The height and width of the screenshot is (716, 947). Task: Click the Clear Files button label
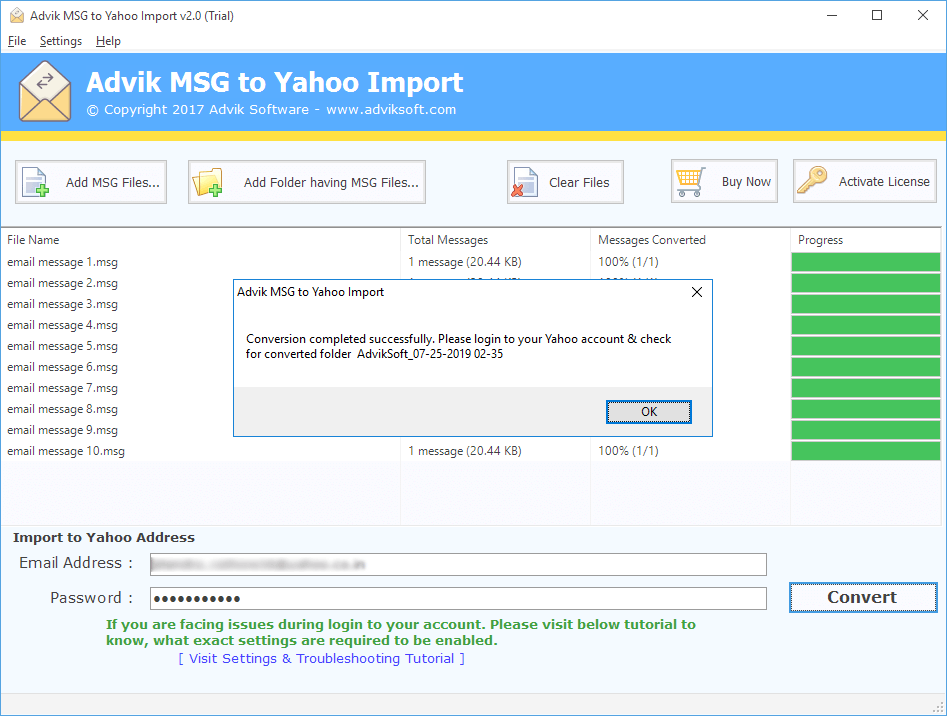579,182
